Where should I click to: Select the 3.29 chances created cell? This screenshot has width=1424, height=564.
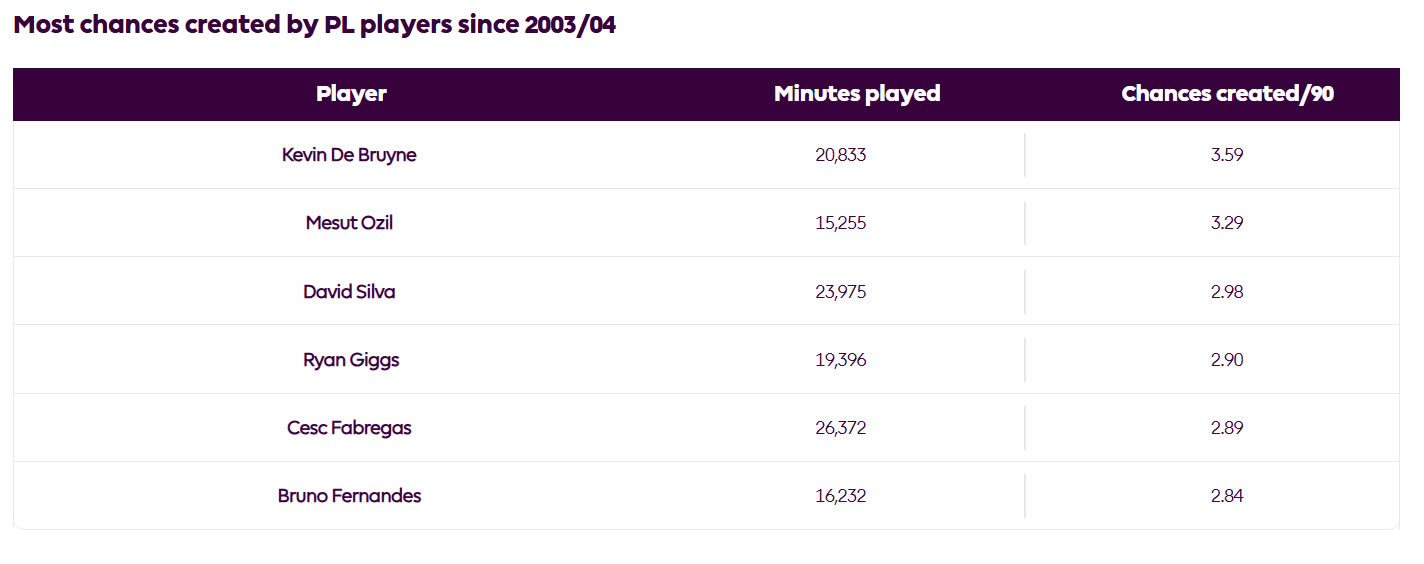pyautogui.click(x=1226, y=223)
